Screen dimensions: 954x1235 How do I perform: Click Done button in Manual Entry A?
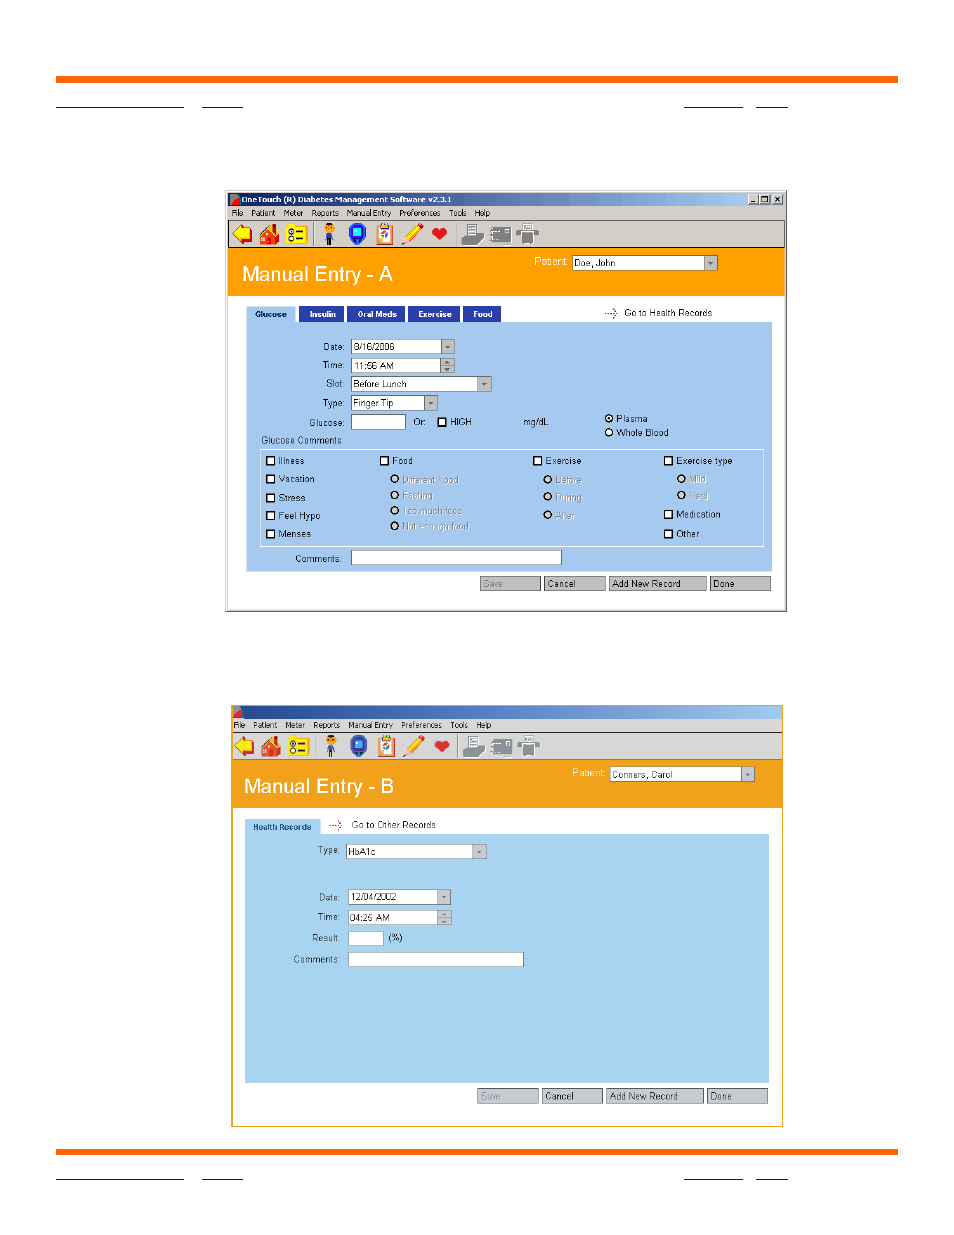(740, 584)
